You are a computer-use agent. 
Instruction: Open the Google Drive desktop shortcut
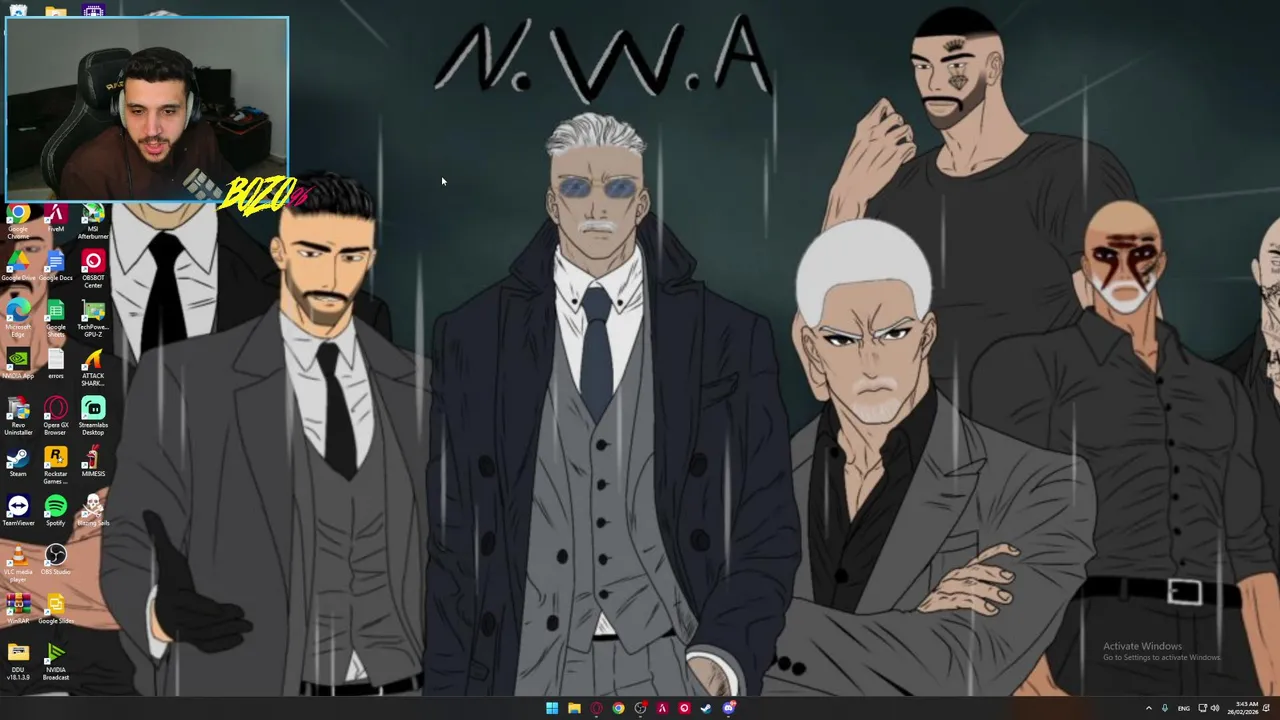[x=18, y=265]
